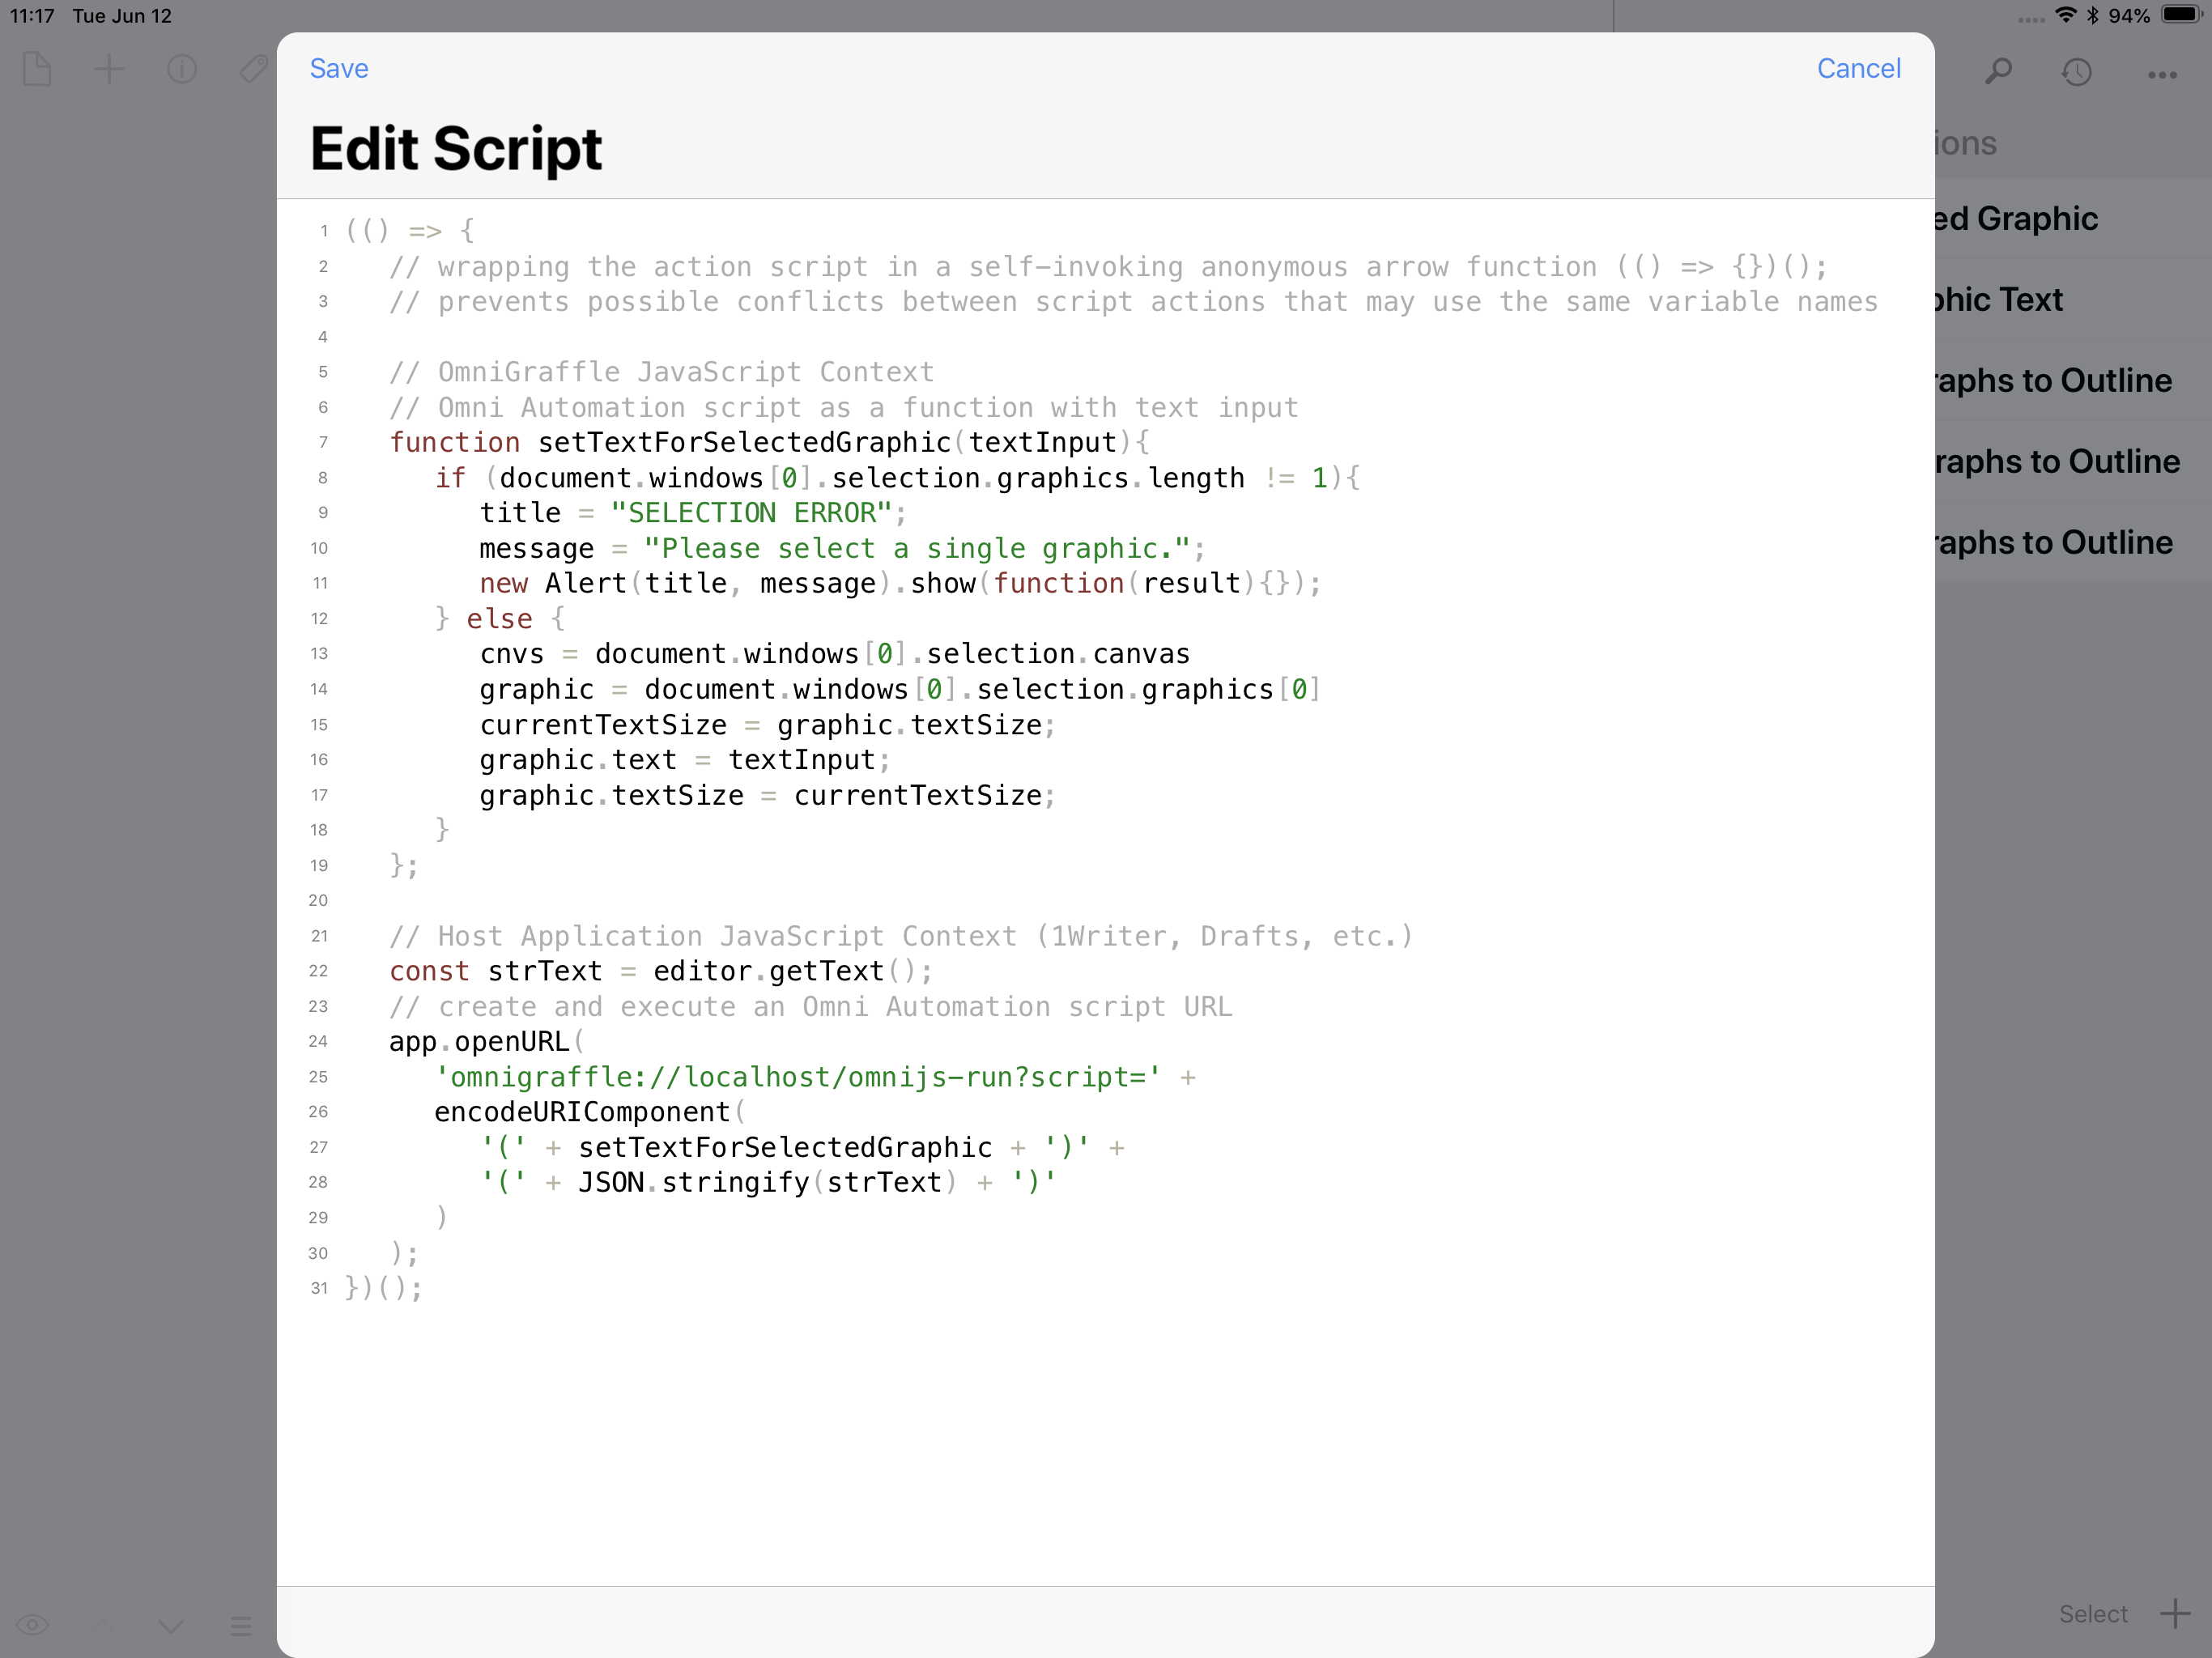This screenshot has height=1658, width=2212.
Task: Open the history clock icon
Action: pyautogui.click(x=2077, y=71)
